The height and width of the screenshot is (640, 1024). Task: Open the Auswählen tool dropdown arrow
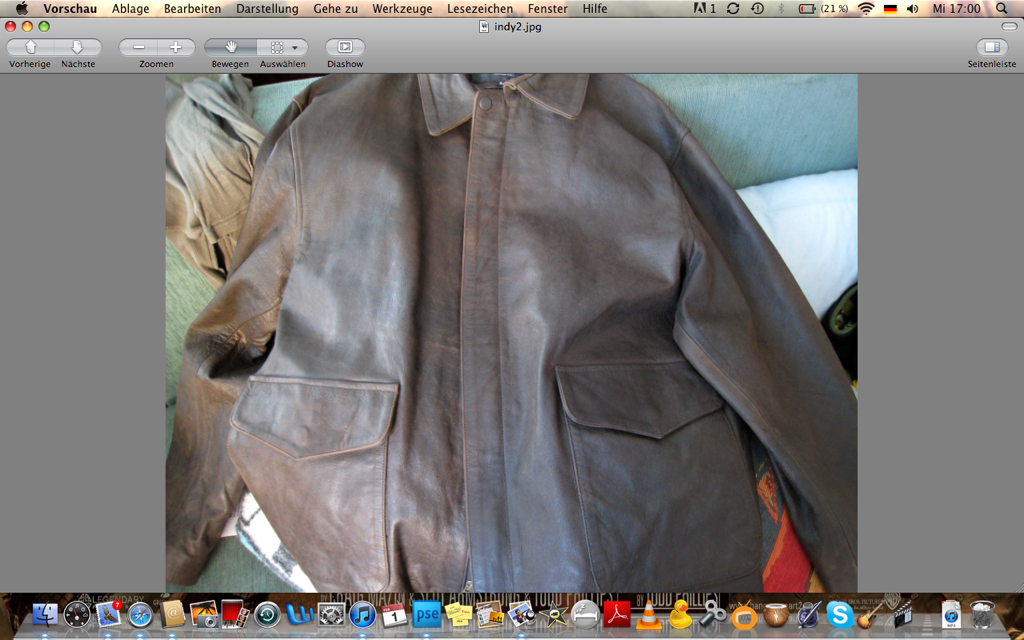[295, 47]
